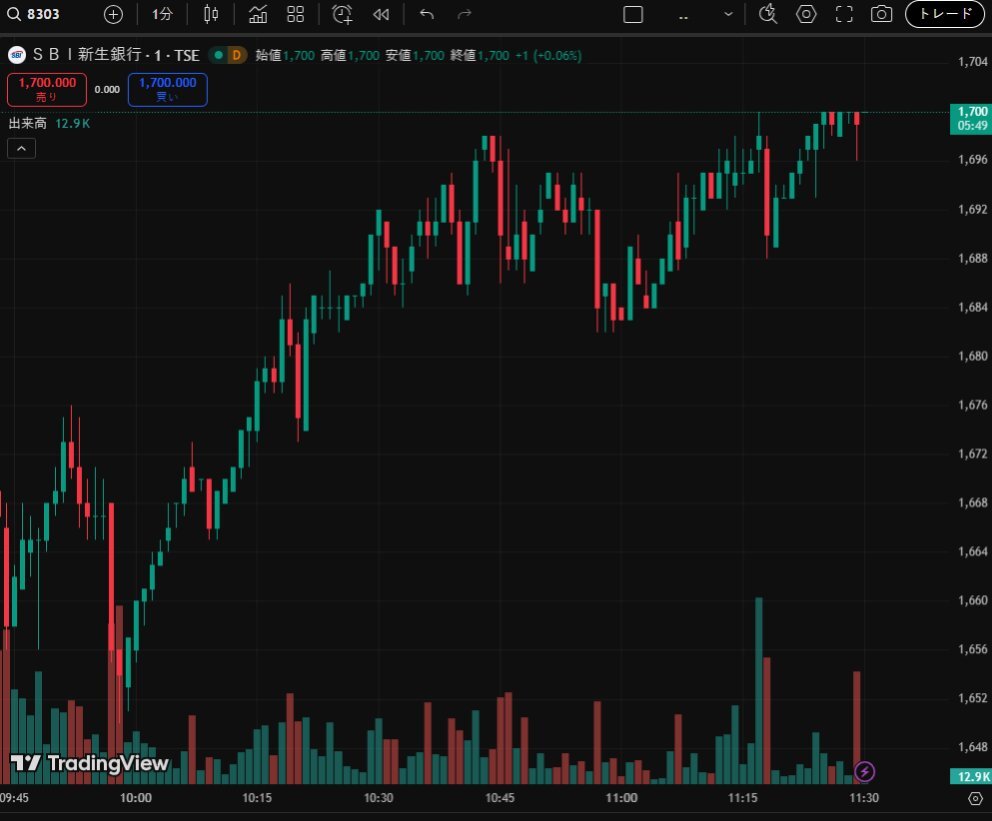Click the symbol search magnifier icon
The height and width of the screenshot is (821, 992).
pyautogui.click(x=14, y=14)
